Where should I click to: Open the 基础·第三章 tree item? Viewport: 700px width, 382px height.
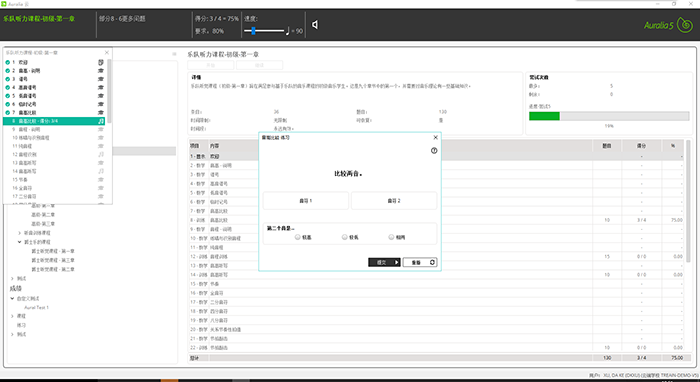click(43, 224)
